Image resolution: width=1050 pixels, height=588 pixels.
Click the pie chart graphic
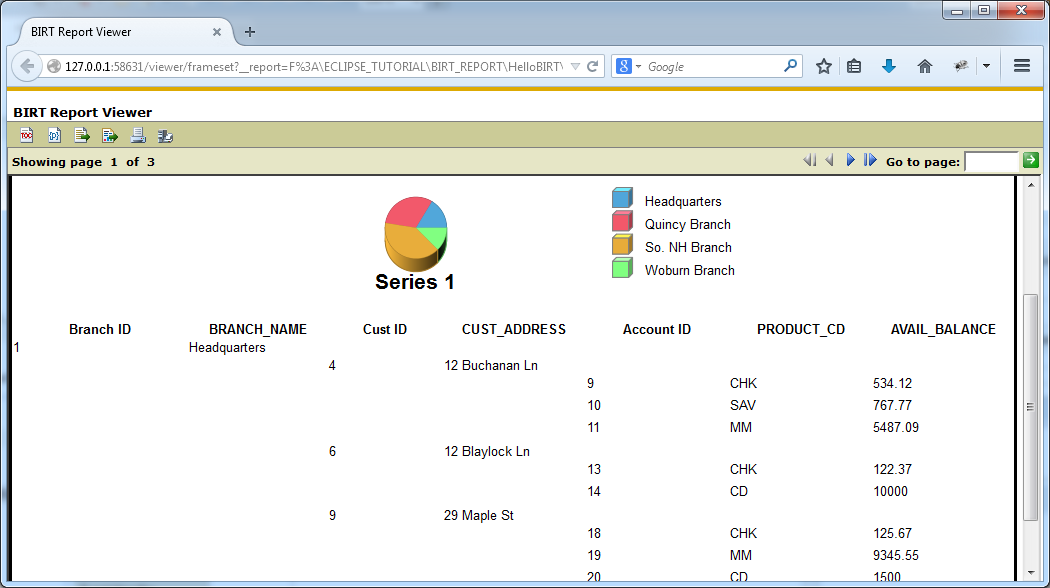pos(415,234)
